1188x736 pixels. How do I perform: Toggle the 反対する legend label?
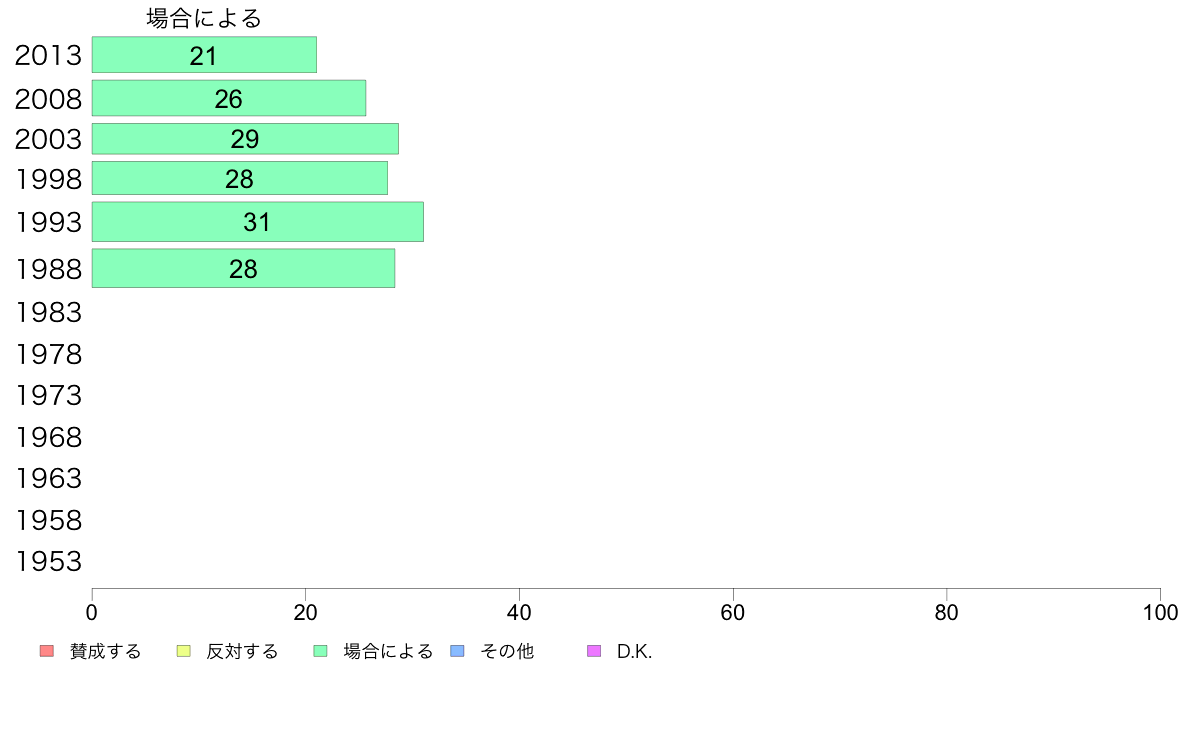[242, 651]
